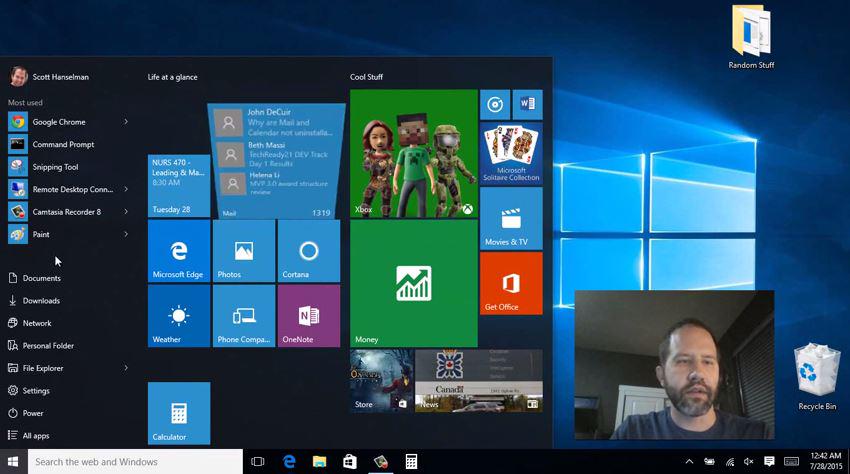Click the Life at a glance group title
The width and height of the screenshot is (850, 474).
[x=172, y=77]
